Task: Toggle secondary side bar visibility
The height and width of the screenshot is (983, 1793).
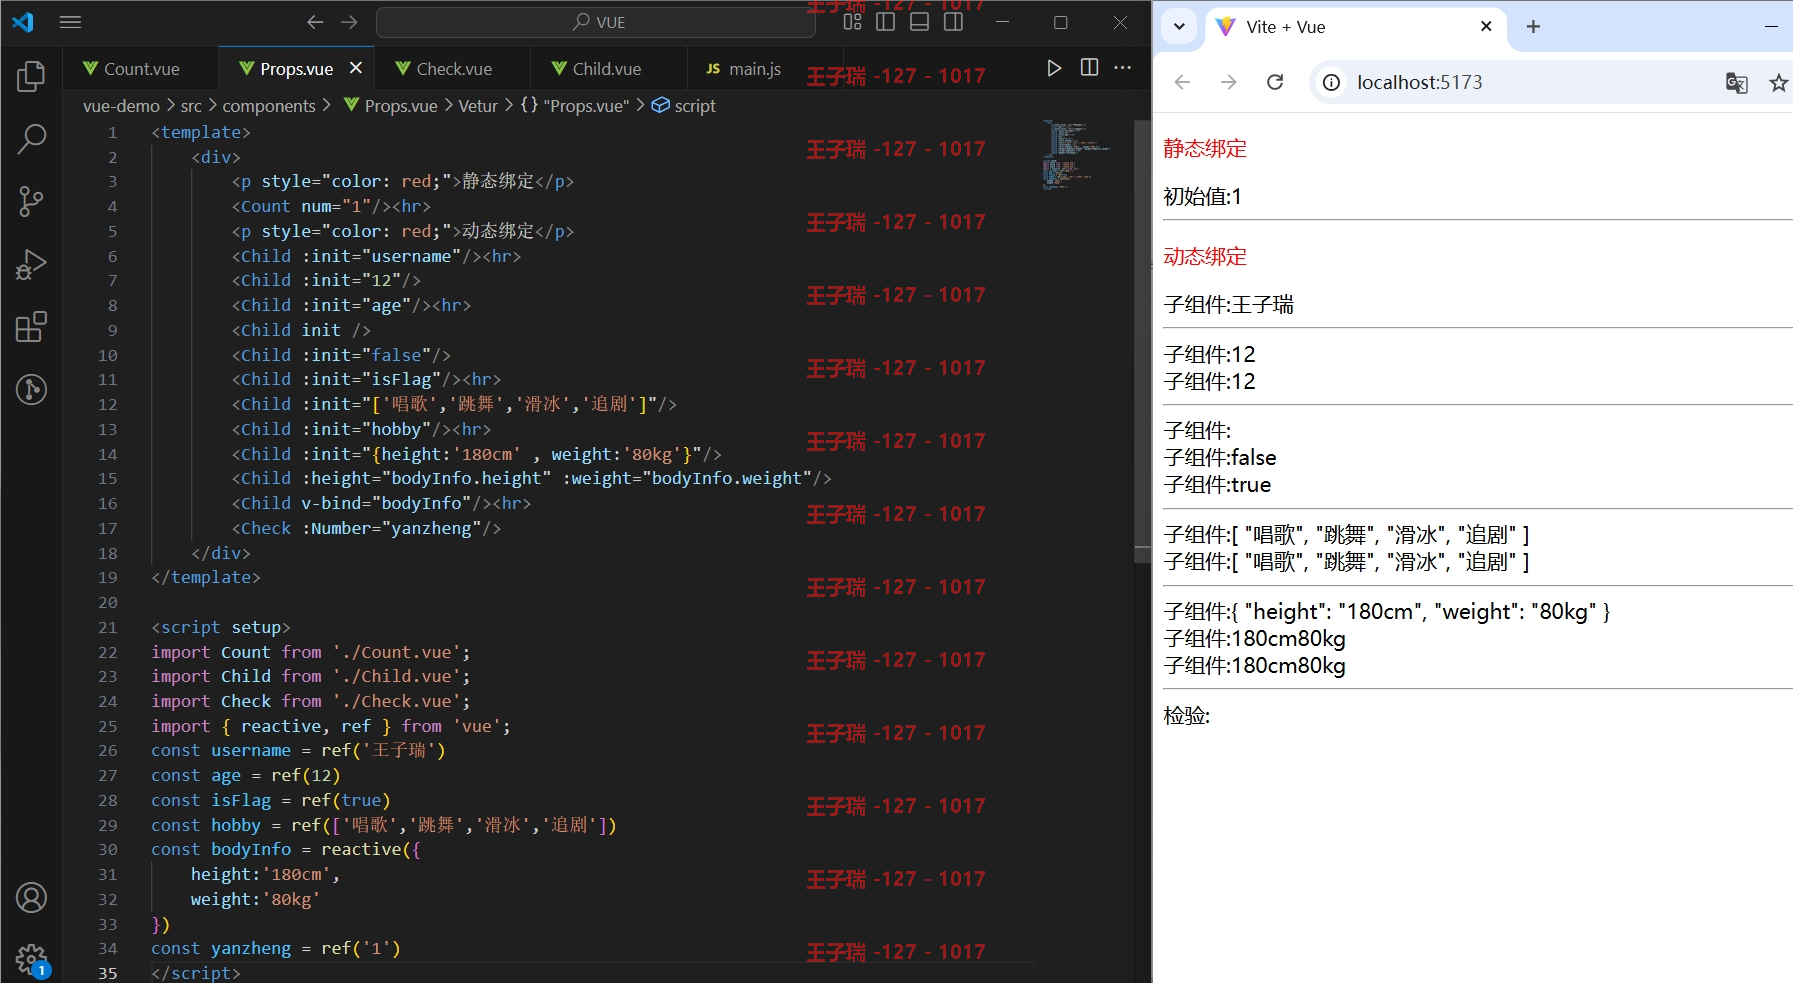Action: pyautogui.click(x=954, y=22)
